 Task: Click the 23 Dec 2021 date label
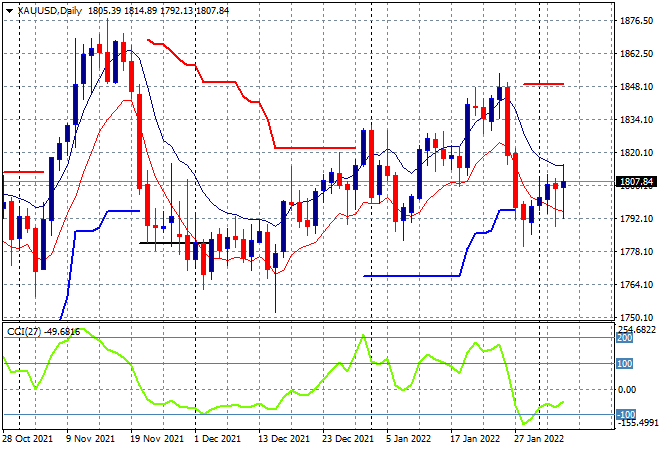click(348, 439)
